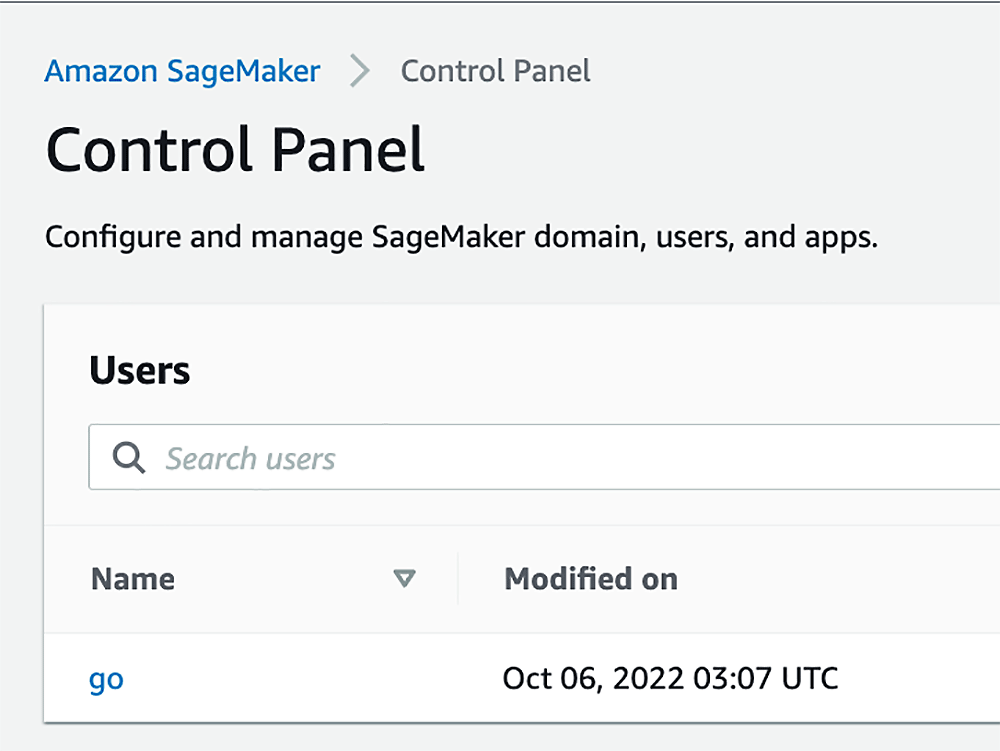Click the Configure and manage description text
1000x751 pixels.
pyautogui.click(x=462, y=237)
